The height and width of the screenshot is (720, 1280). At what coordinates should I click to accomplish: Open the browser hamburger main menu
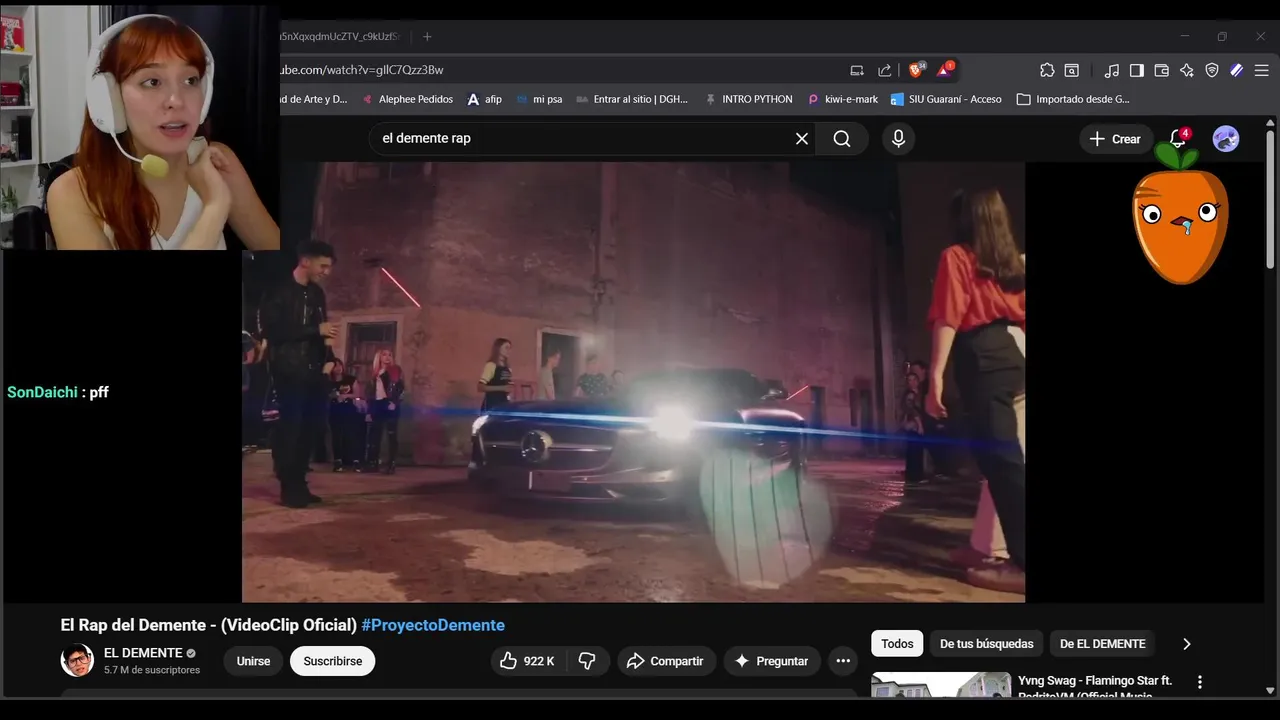1262,70
